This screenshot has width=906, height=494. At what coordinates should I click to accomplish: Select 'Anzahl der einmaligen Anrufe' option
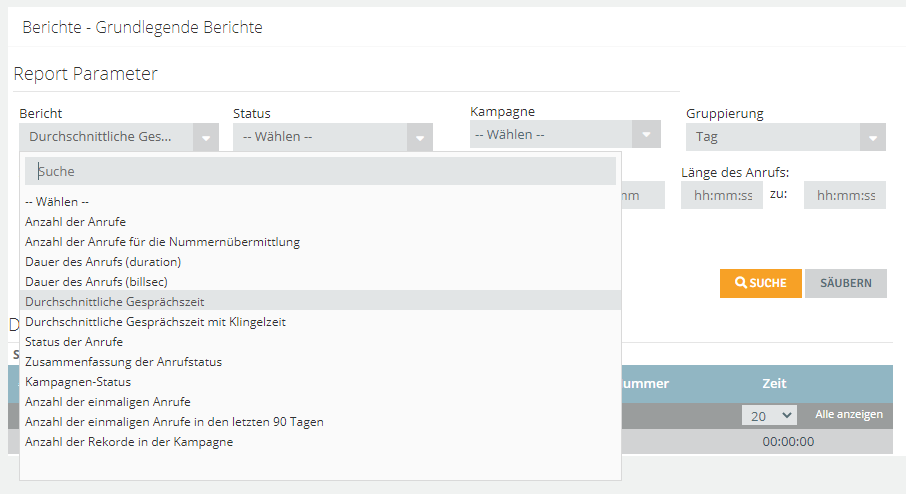[x=320, y=402]
